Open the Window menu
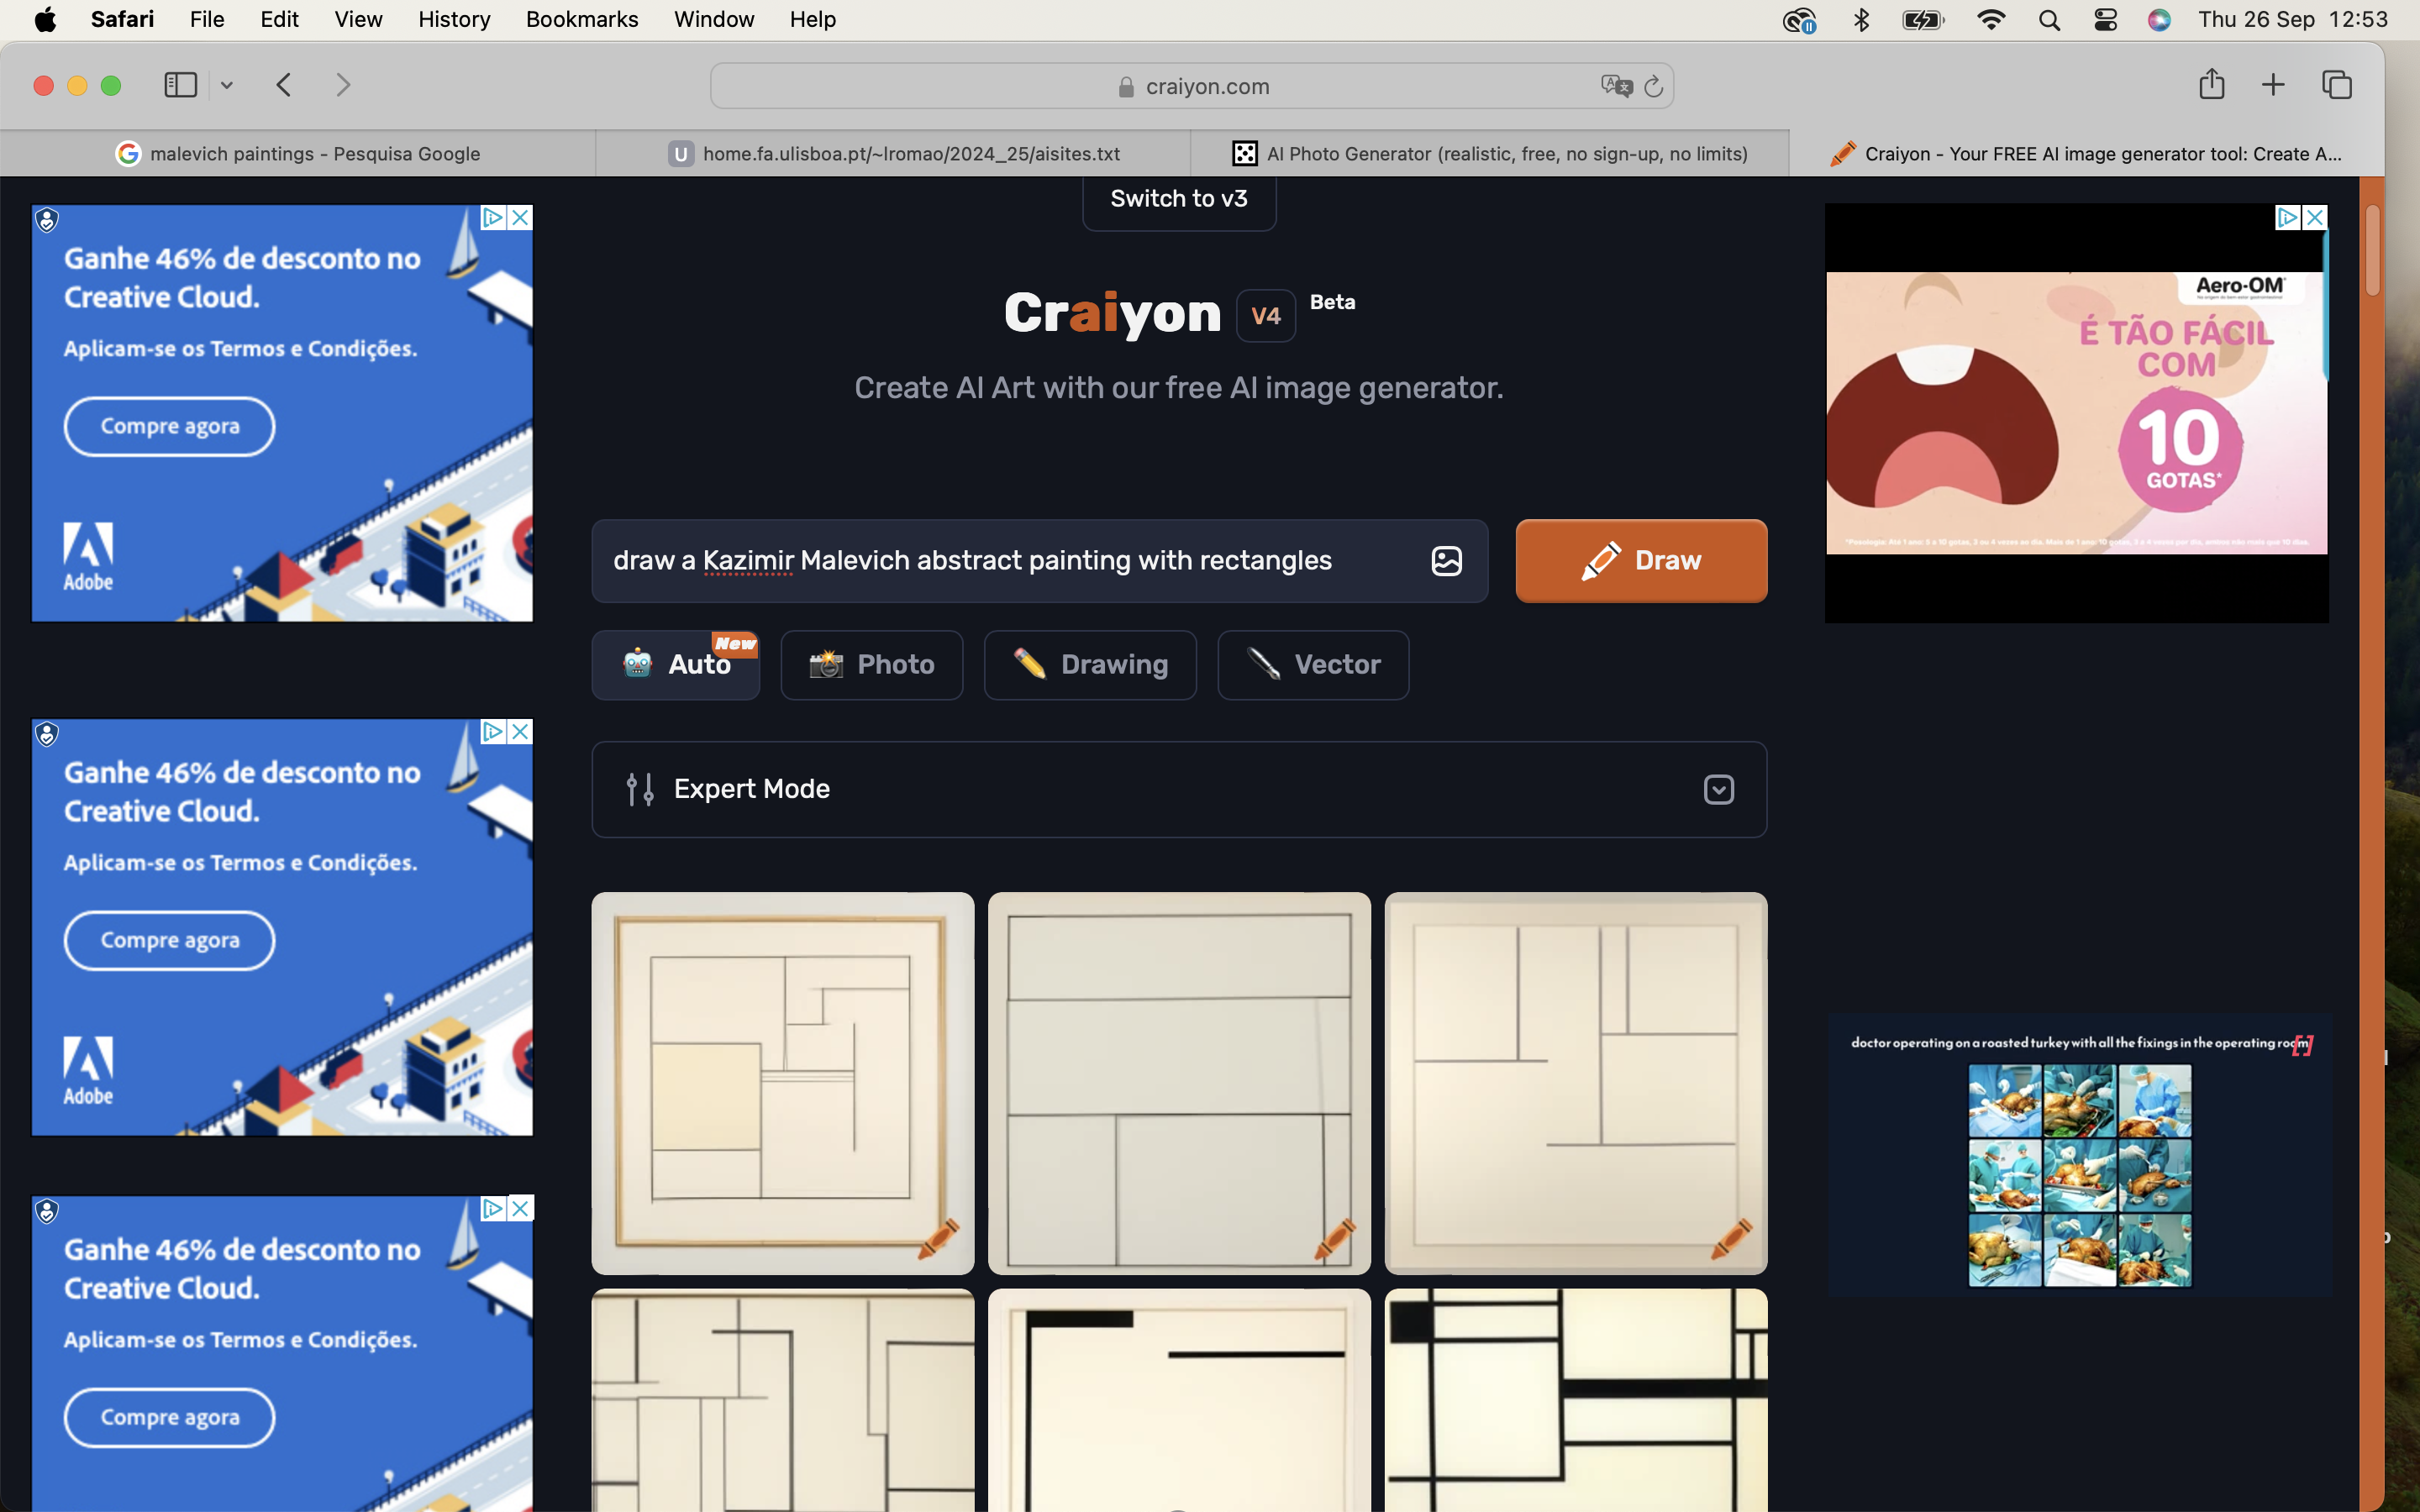Viewport: 2420px width, 1512px height. (x=714, y=20)
